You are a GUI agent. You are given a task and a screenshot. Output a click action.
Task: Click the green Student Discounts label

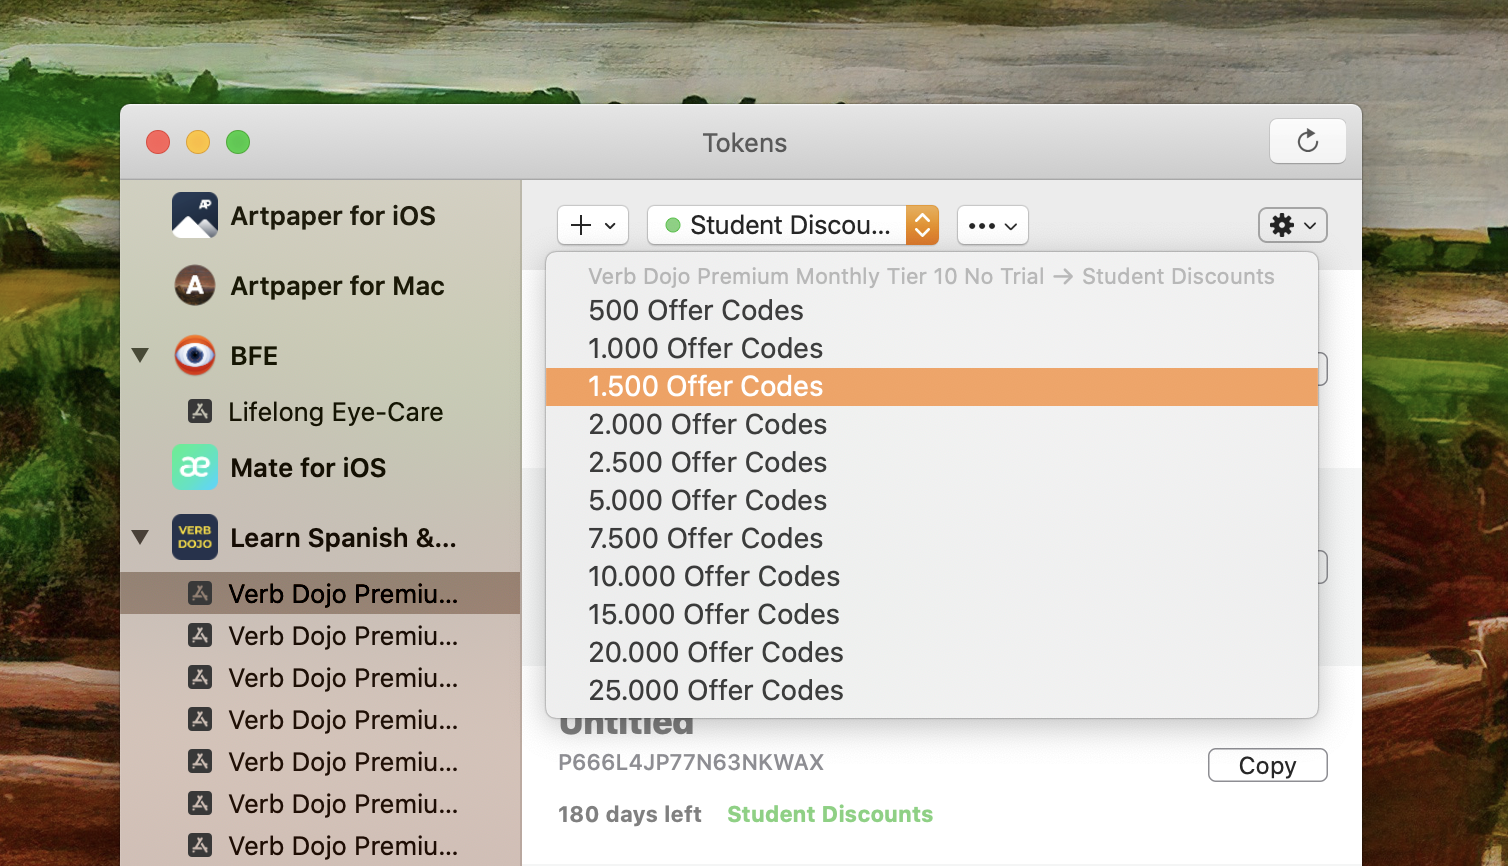(830, 814)
